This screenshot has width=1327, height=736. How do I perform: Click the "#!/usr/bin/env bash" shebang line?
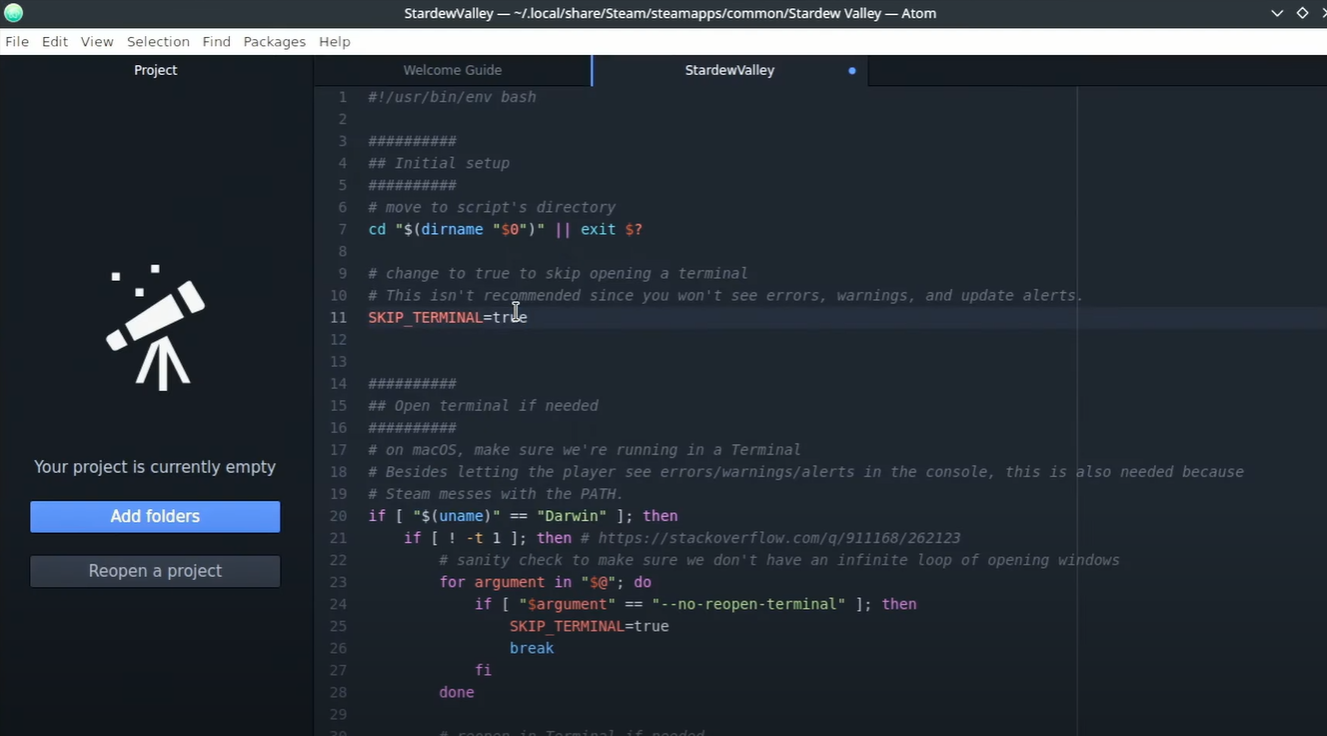[x=452, y=97]
